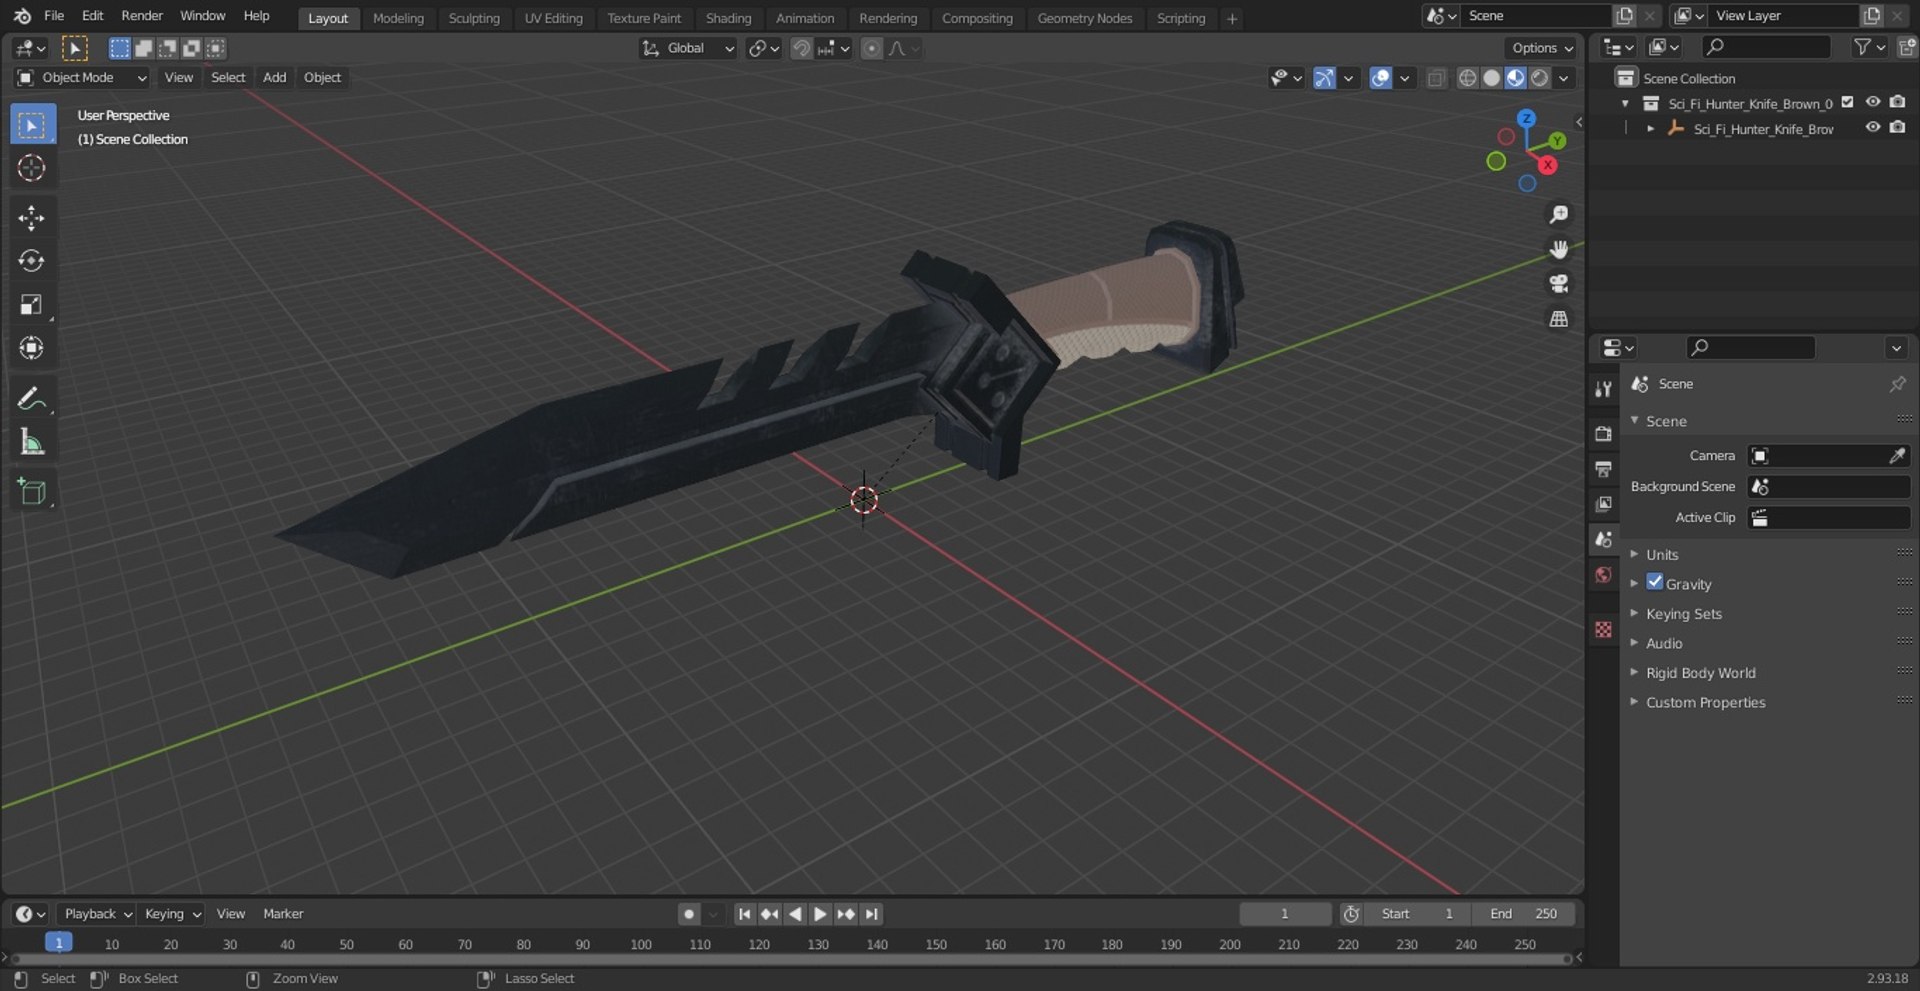Activate the Scale tool

pyautogui.click(x=31, y=305)
